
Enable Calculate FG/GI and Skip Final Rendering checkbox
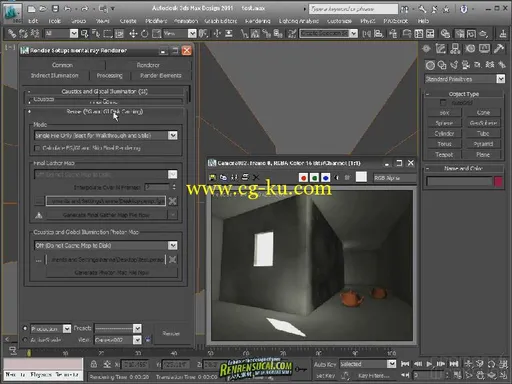tap(38, 148)
